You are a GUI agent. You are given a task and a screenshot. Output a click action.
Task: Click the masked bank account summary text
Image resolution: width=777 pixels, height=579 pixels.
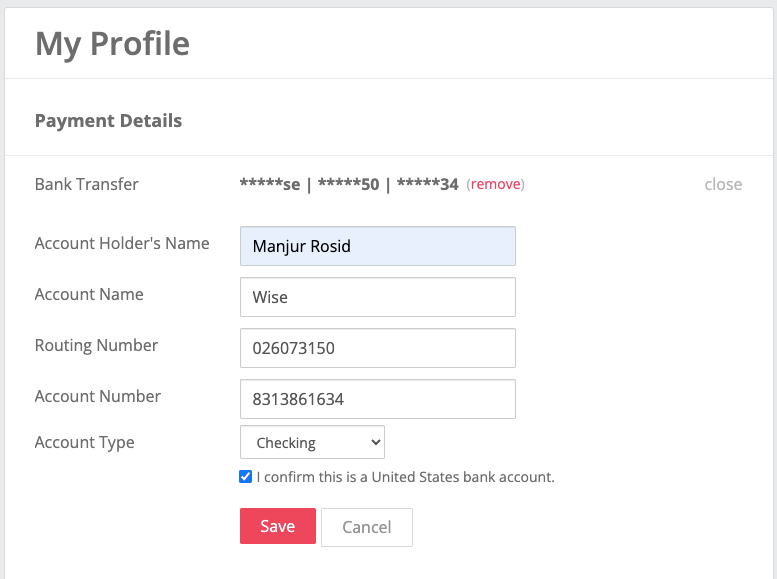[x=348, y=184]
